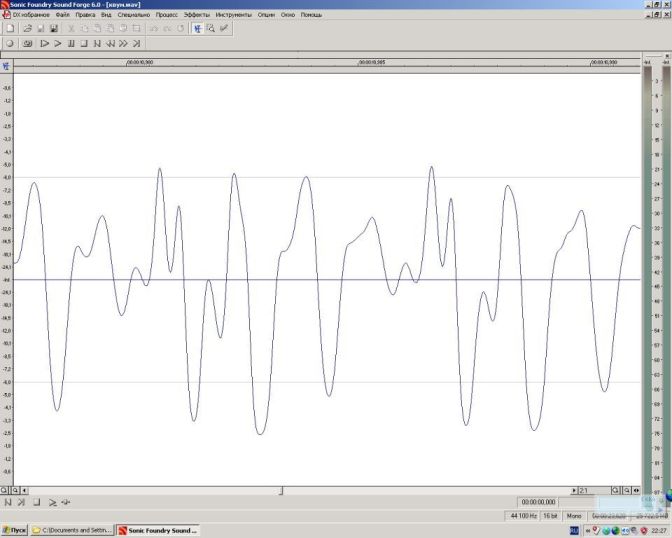Click Go to End in top transport bar
This screenshot has height=538, width=672.
click(136, 43)
